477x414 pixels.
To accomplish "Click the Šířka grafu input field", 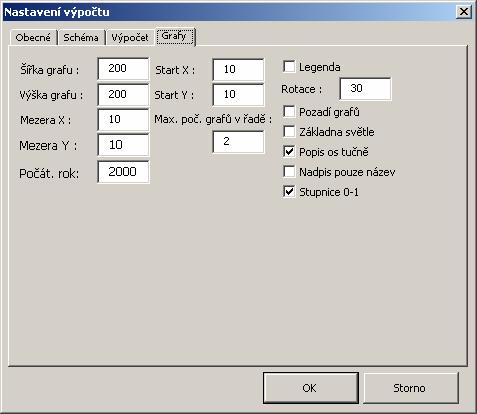I will coord(123,69).
